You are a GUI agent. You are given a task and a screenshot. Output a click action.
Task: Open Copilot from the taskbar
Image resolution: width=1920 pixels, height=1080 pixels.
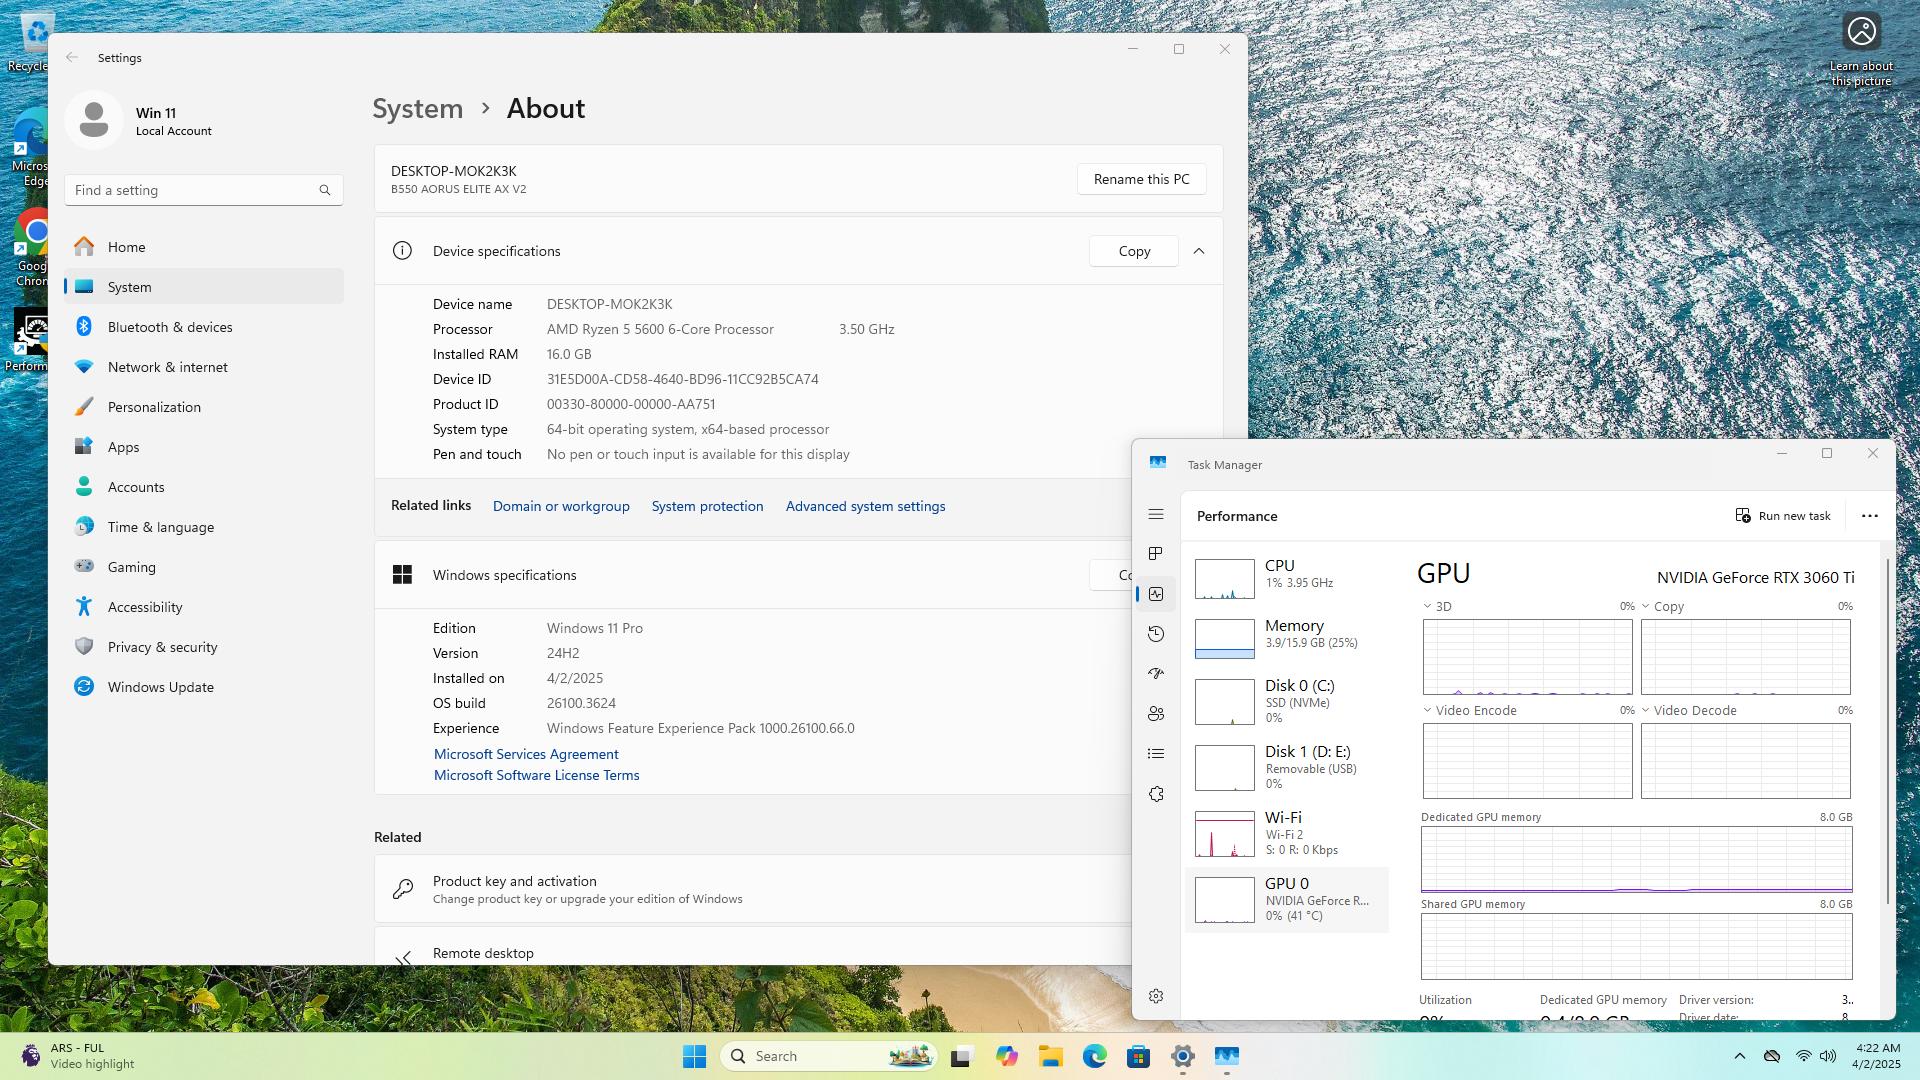tap(1006, 1056)
